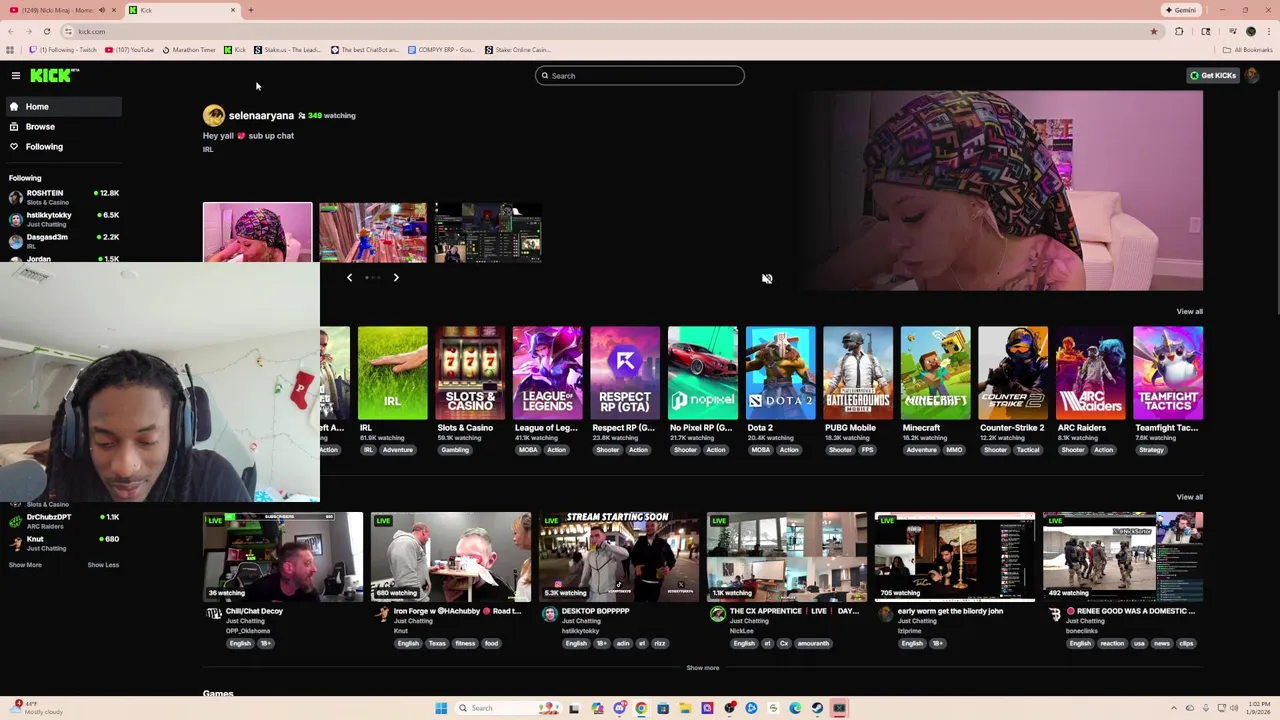Click the Gambling tag under Slots & Casino
1280x720 pixels.
point(455,450)
